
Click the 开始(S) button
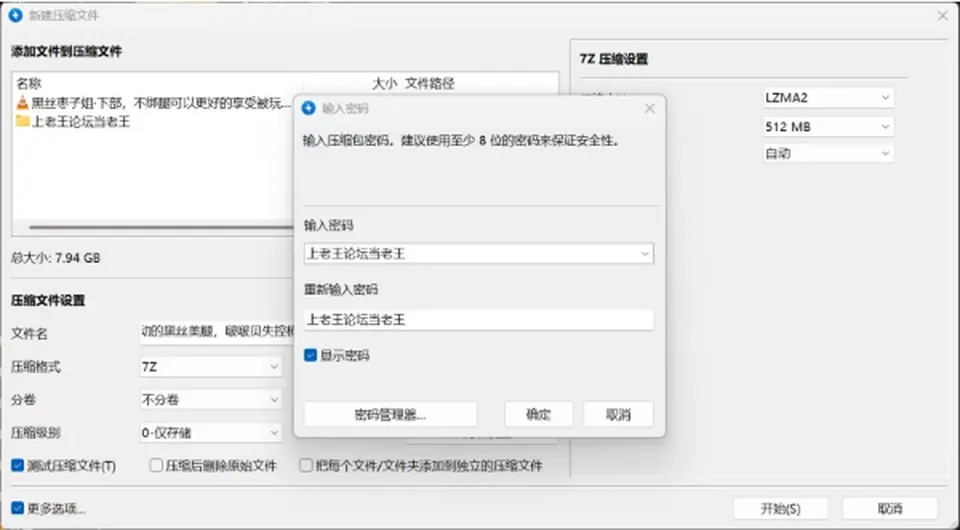tap(781, 509)
